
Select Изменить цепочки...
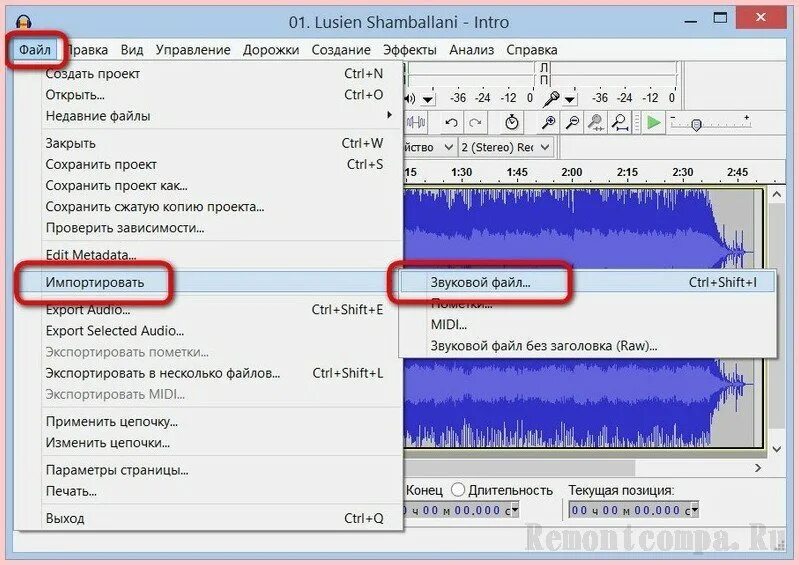209,443
